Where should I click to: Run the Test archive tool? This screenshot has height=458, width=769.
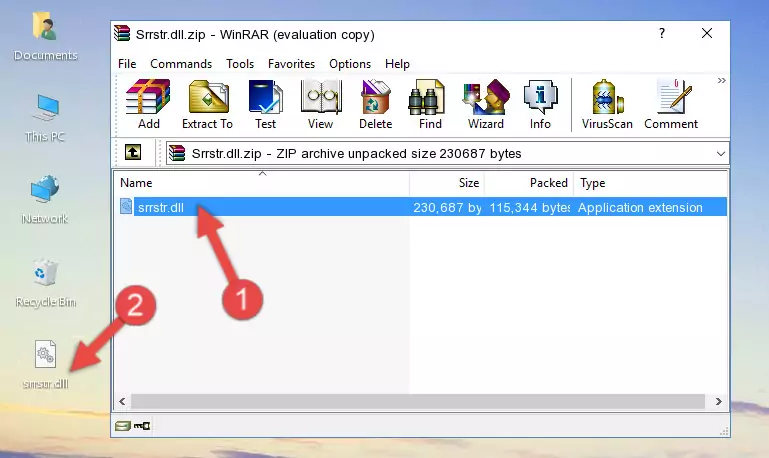[265, 104]
